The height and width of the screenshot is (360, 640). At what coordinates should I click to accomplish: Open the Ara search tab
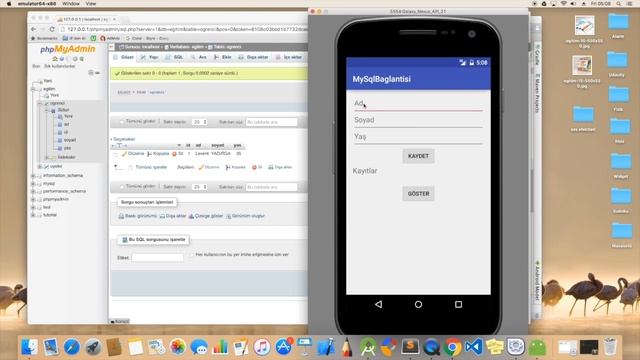(199, 58)
